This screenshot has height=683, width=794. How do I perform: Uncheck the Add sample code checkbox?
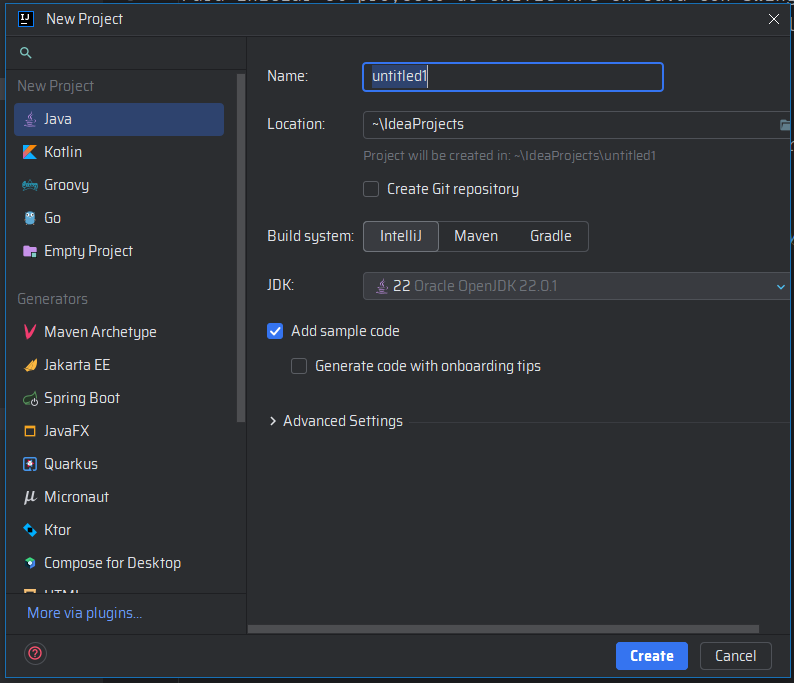[x=275, y=331]
